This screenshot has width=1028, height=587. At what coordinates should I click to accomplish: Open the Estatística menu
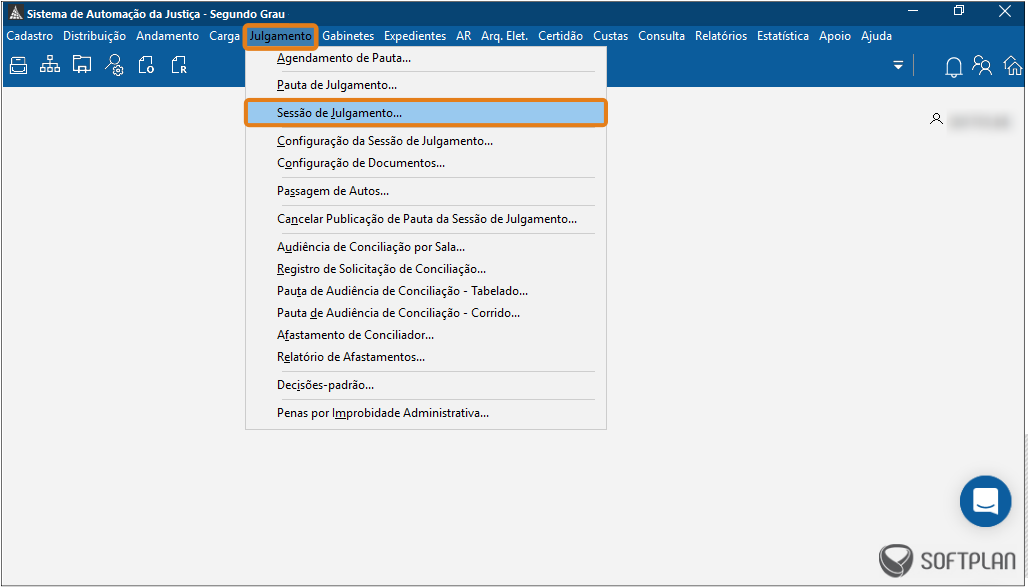pos(783,36)
